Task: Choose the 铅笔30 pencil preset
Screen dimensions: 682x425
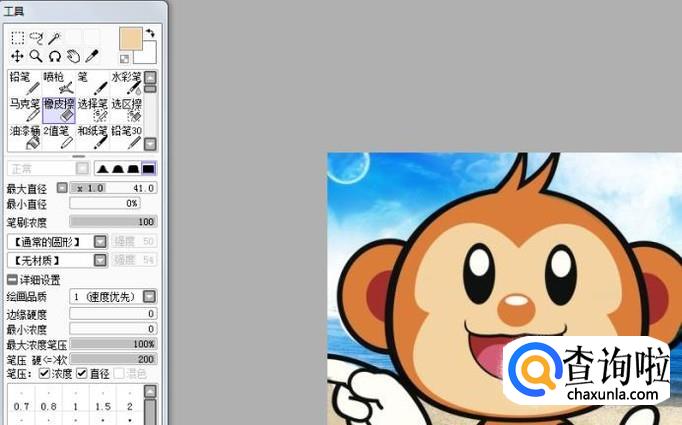Action: (127, 137)
